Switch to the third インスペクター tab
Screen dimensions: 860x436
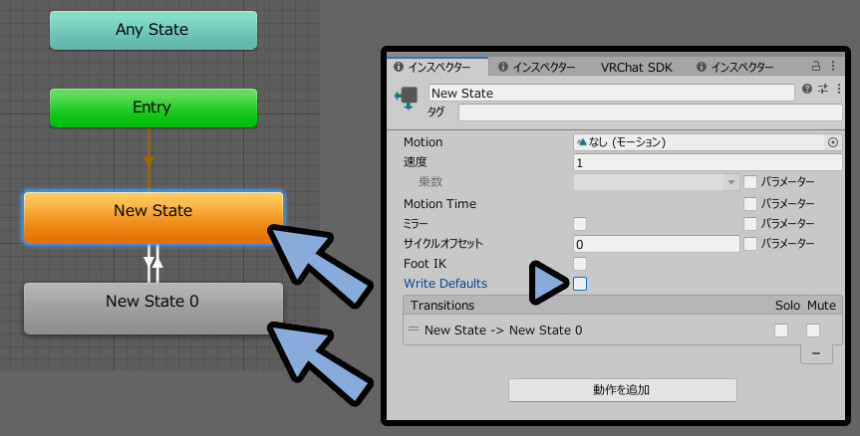click(x=735, y=67)
